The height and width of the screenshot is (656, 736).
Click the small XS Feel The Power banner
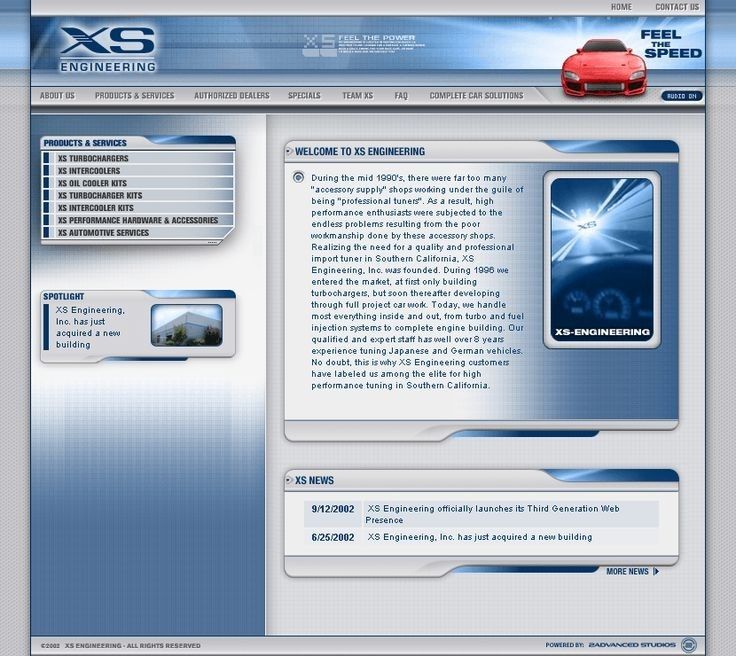[x=359, y=45]
